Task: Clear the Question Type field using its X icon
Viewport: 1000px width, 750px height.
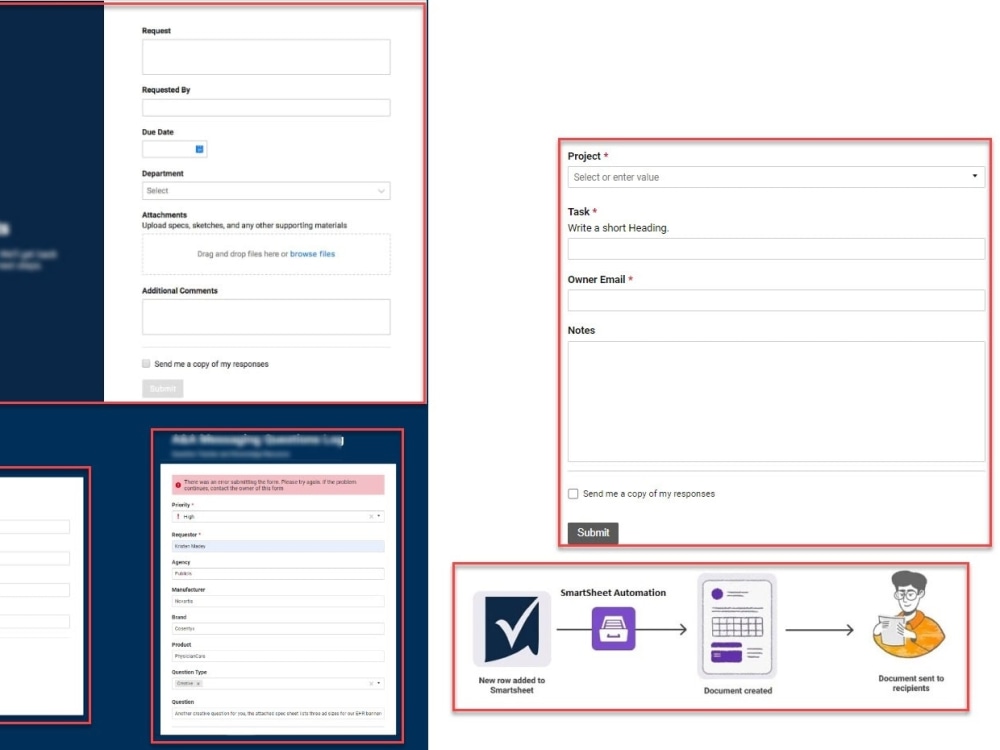Action: (371, 683)
